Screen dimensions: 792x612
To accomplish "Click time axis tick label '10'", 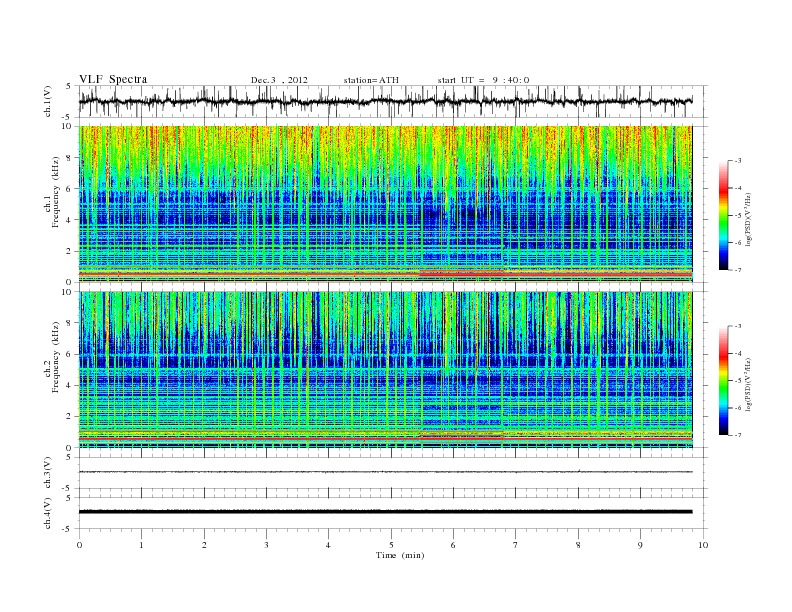I will [x=703, y=545].
